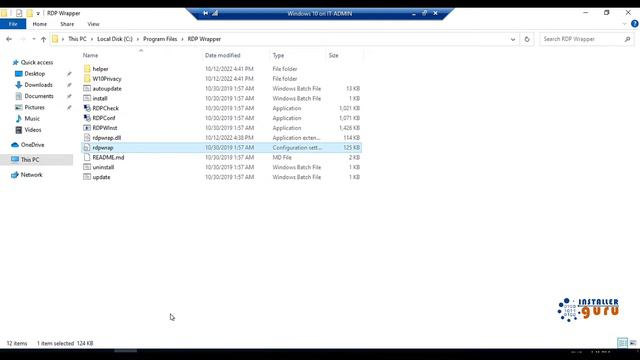Switch to large icons view layout

(633, 343)
